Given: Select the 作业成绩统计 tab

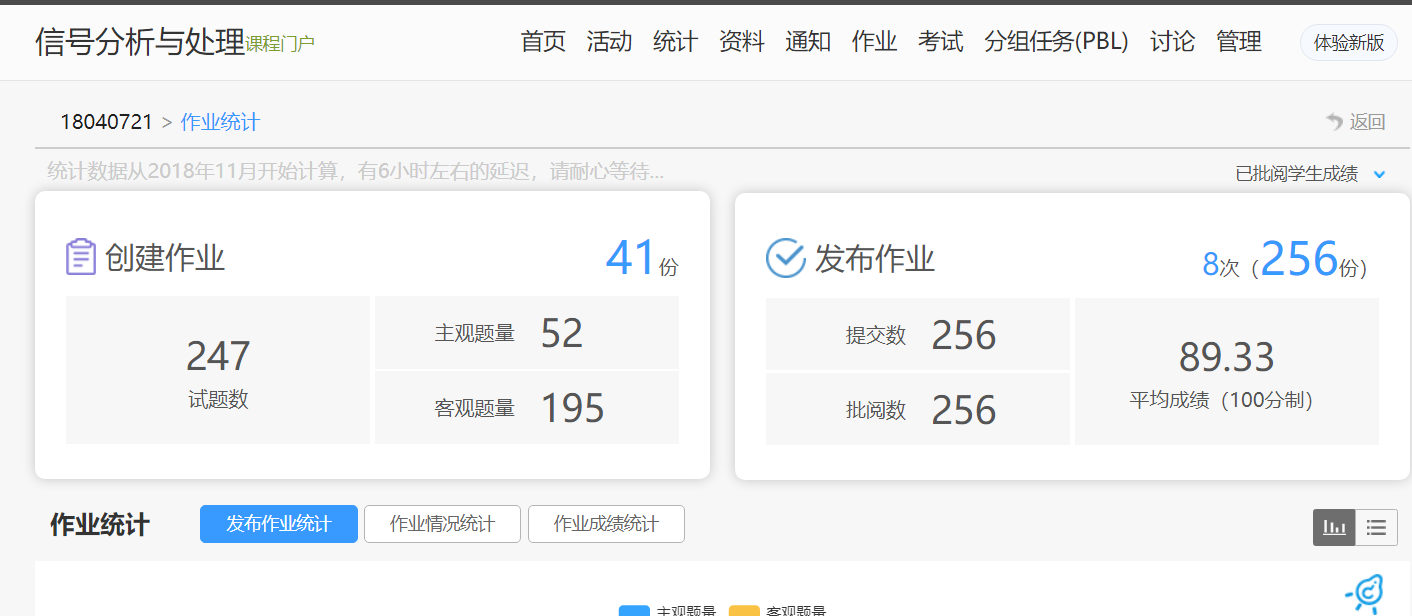Looking at the screenshot, I should point(606,524).
